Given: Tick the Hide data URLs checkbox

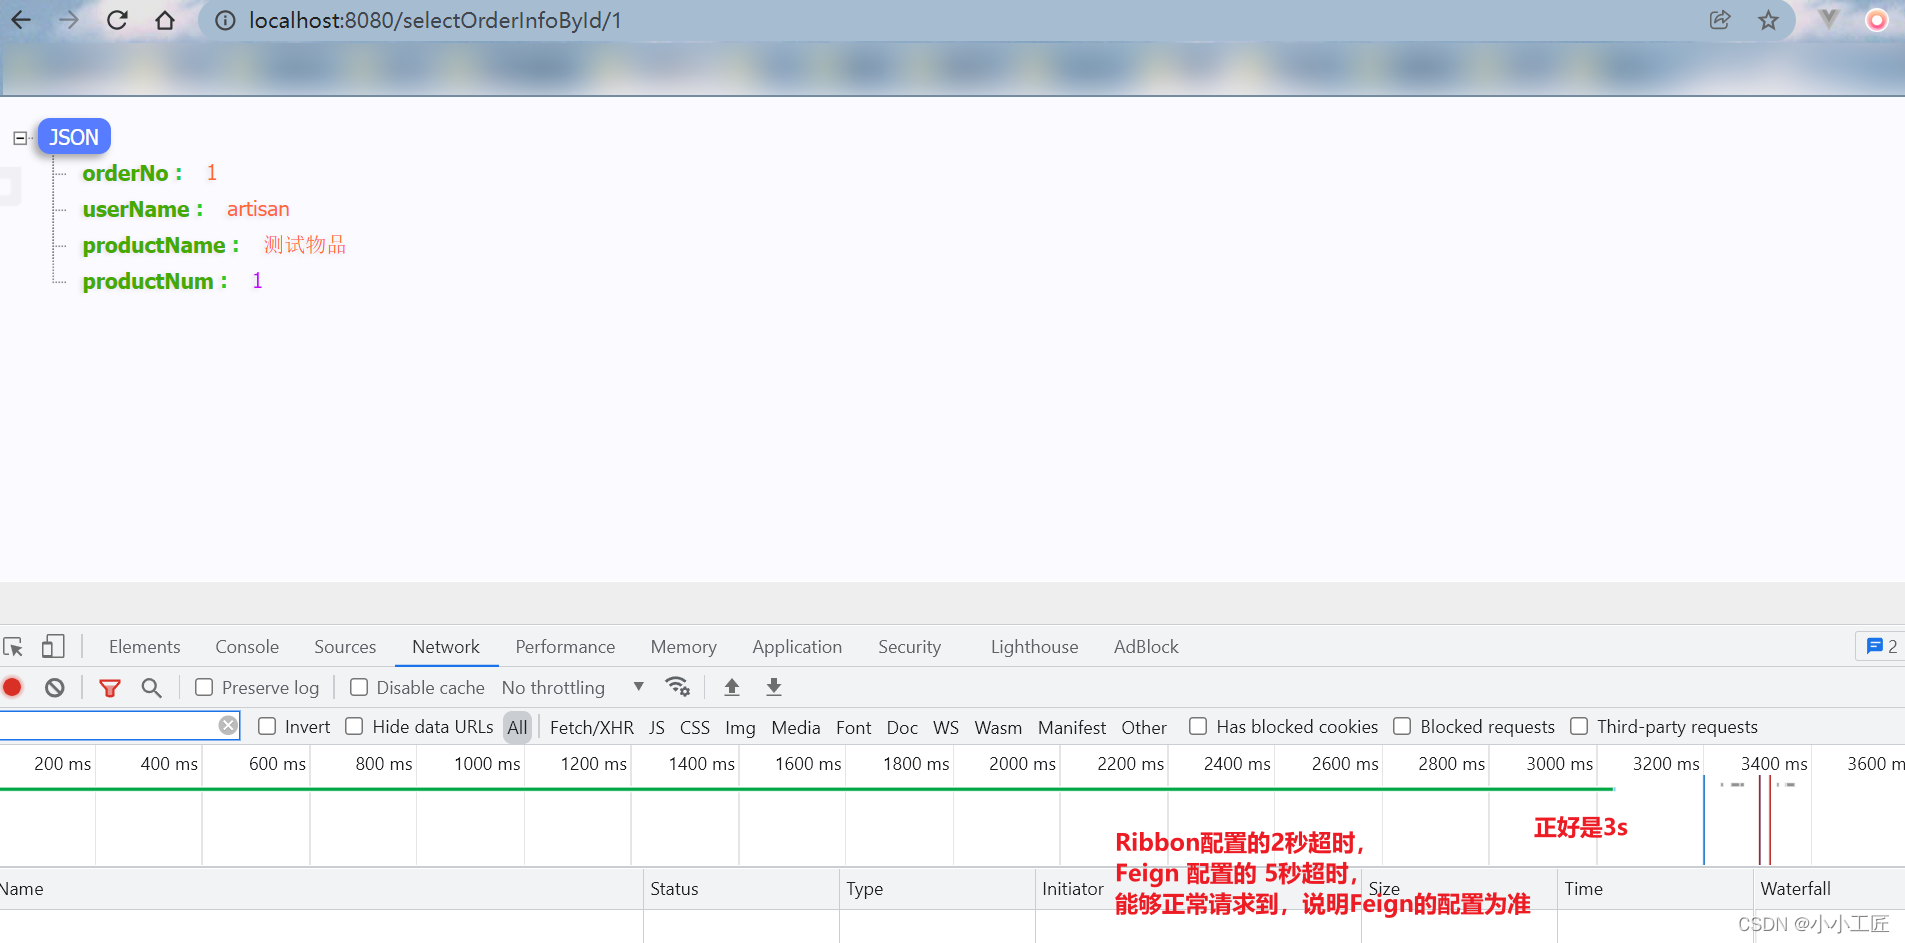Looking at the screenshot, I should [x=354, y=726].
